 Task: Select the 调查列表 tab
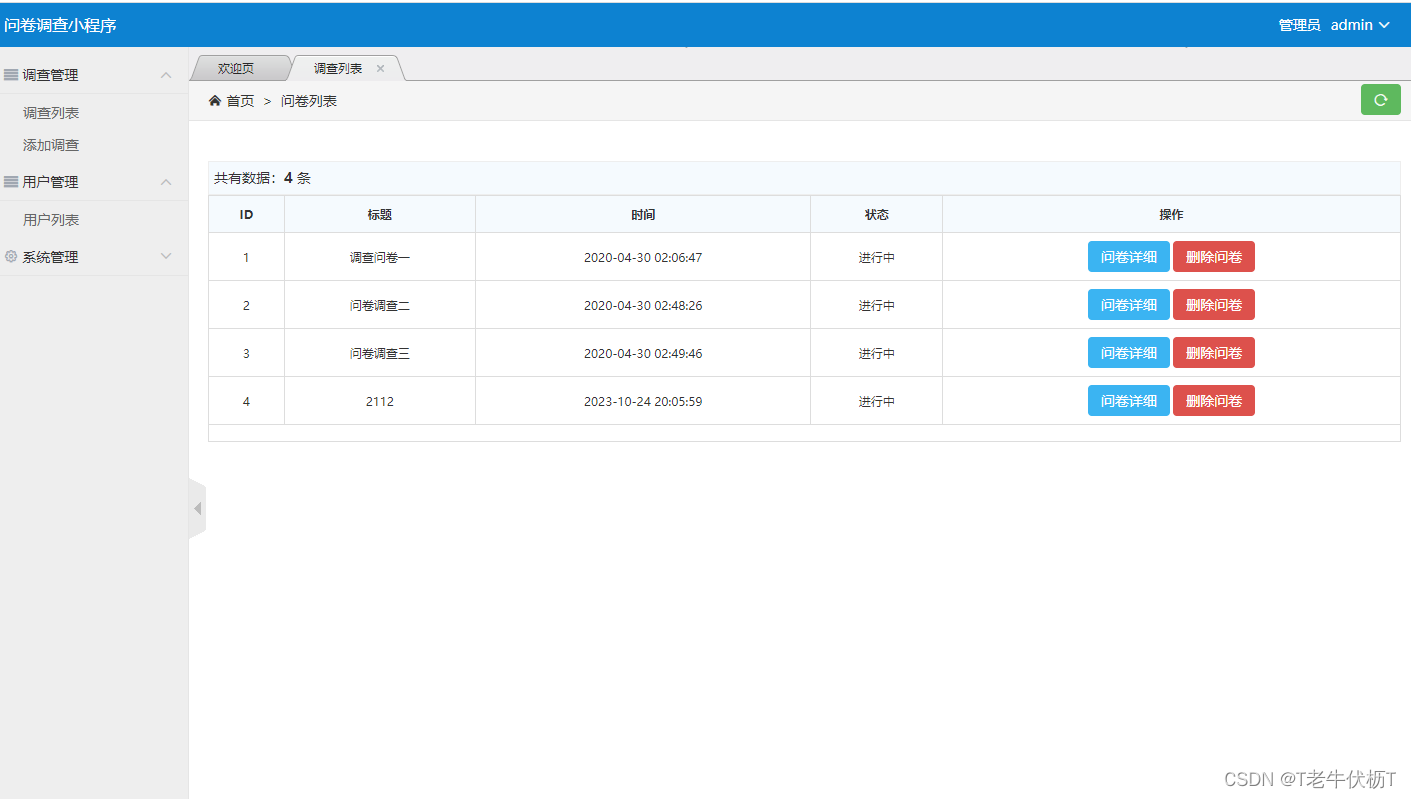tap(338, 69)
